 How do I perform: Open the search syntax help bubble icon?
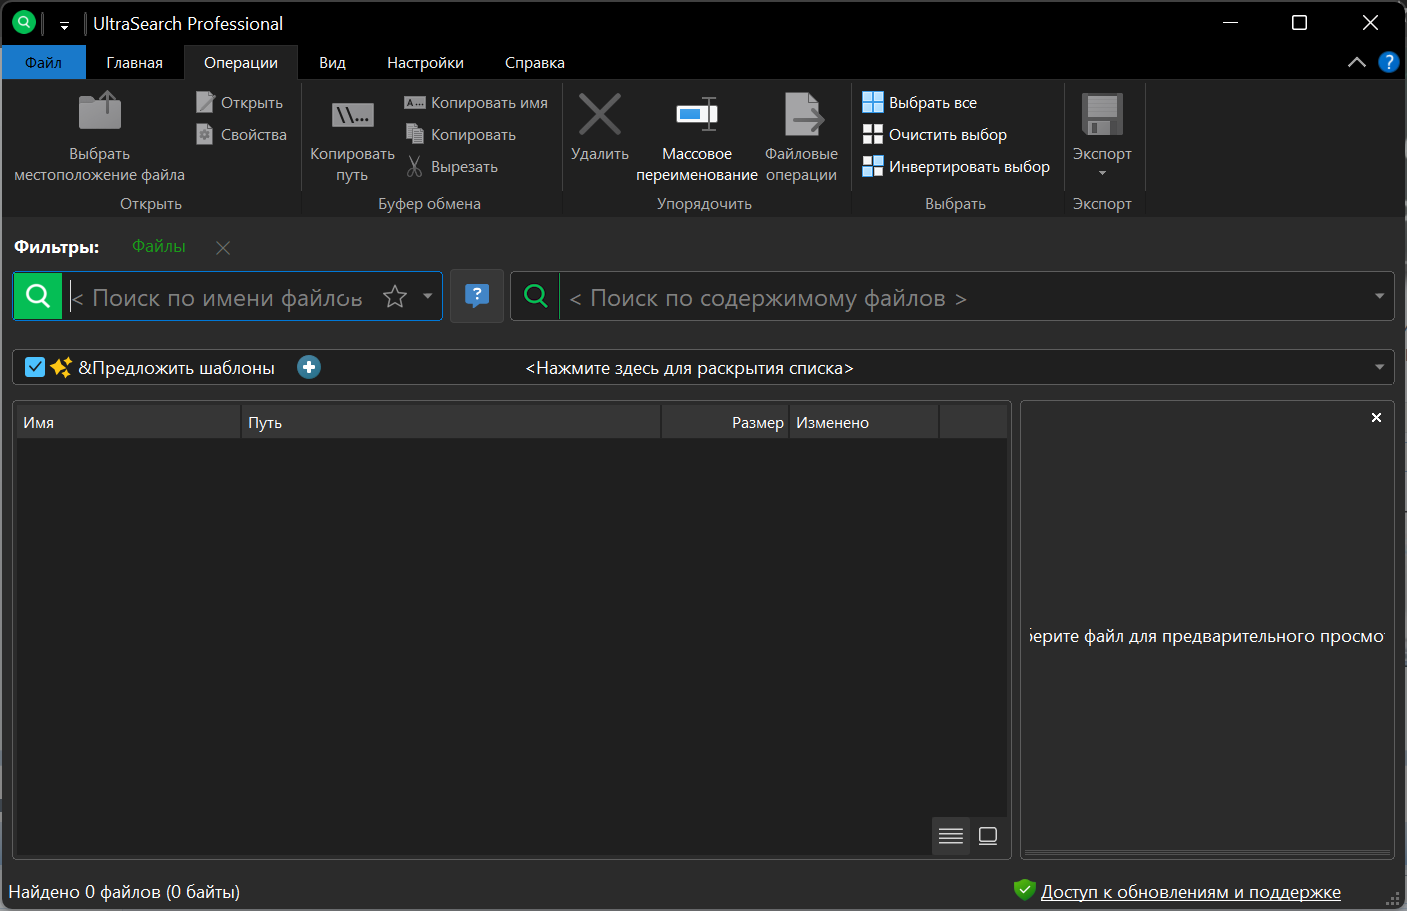477,296
